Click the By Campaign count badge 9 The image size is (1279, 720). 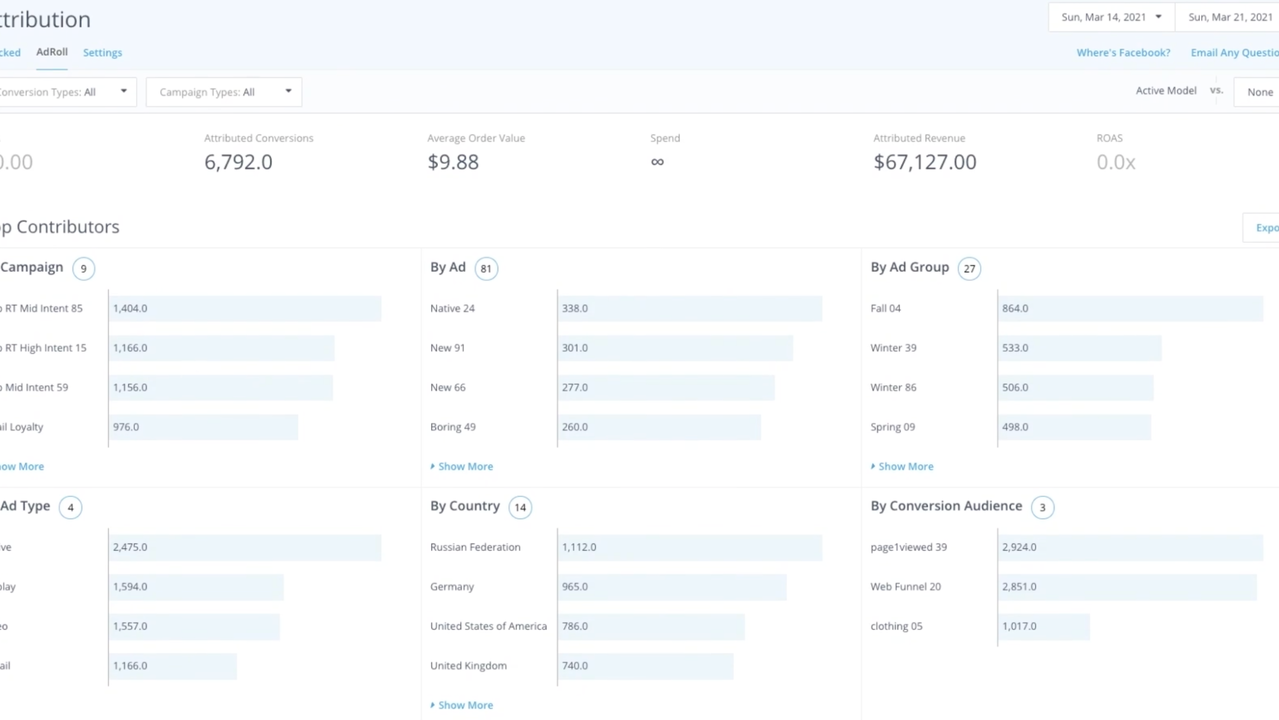[83, 269]
